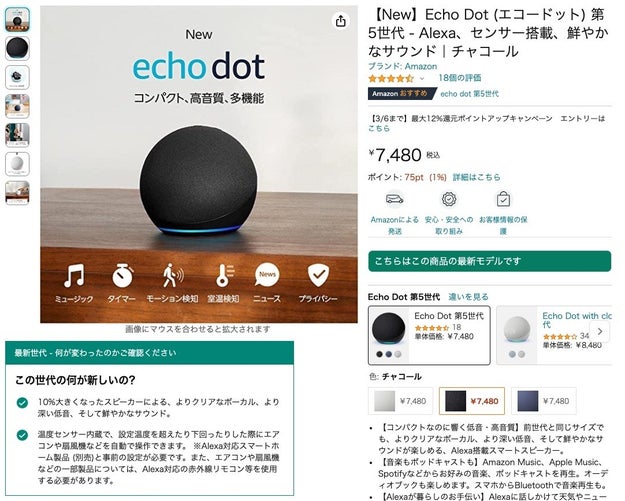This screenshot has height=501, width=625.
Task: Show next model with carousel right chevron
Action: (x=599, y=331)
